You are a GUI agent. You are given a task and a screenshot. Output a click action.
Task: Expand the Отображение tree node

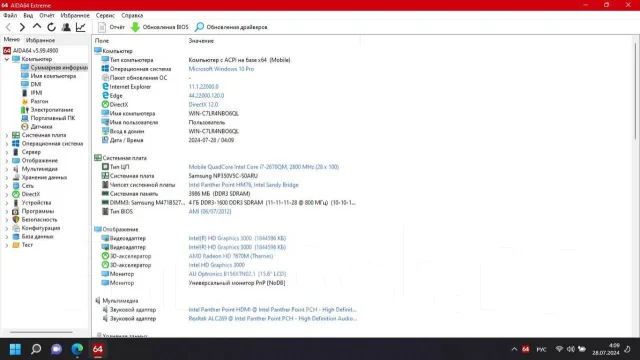7,160
